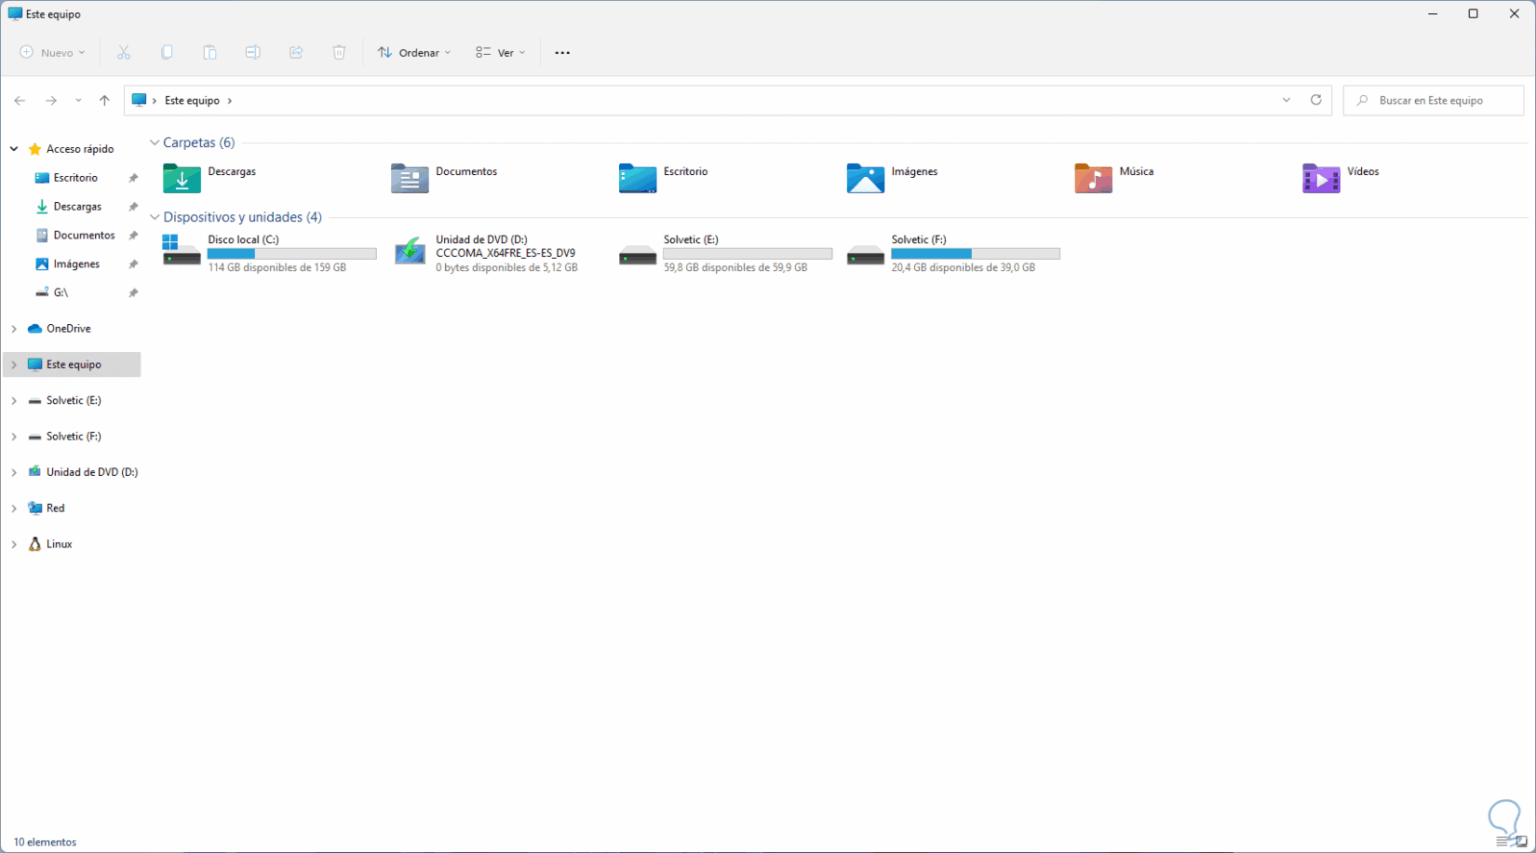Click the refresh icon in the address bar
1536x853 pixels.
1316,100
